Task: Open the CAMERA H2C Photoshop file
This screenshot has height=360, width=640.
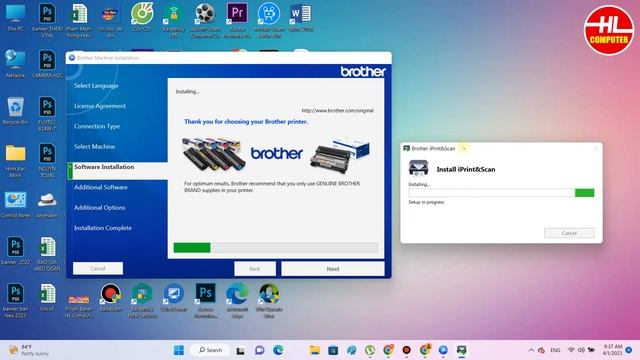Action: 47,64
